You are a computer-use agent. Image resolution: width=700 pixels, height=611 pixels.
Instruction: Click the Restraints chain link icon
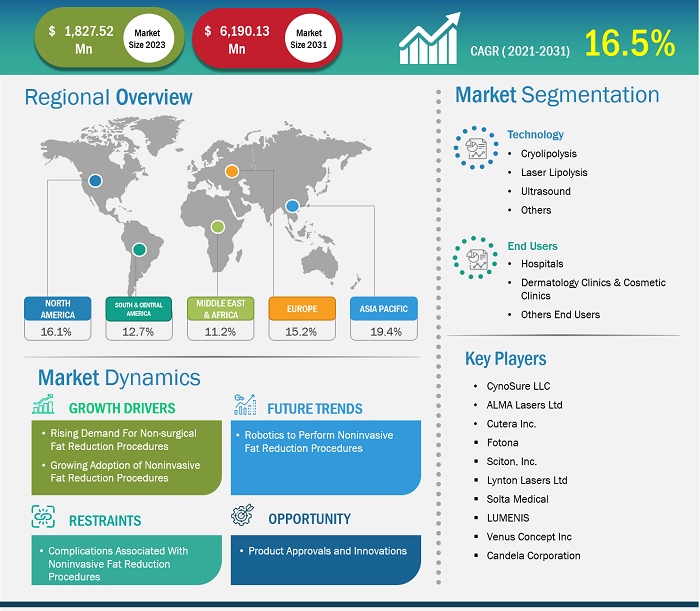[x=43, y=516]
